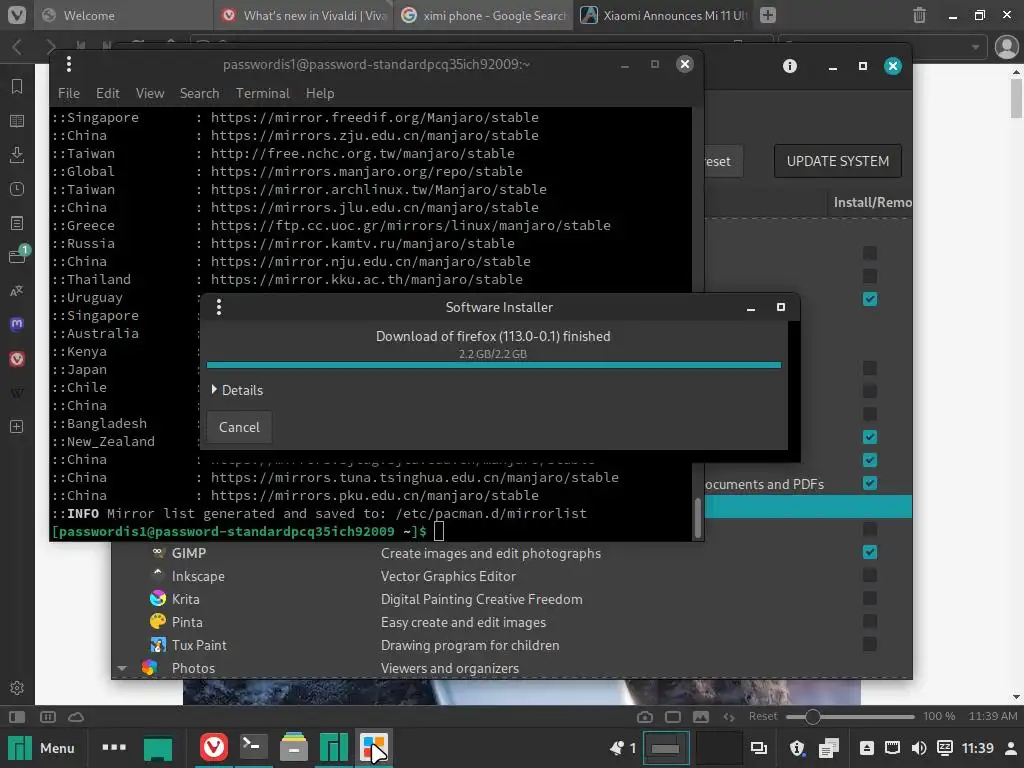Open page actions code icon in status bar
The width and height of the screenshot is (1024, 768).
pos(729,716)
